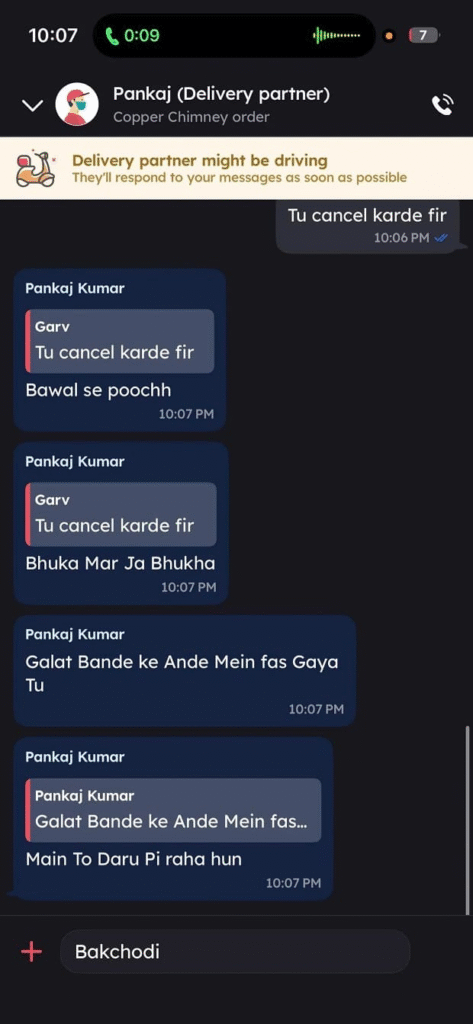Tap Pankaj (Delivery partner) header title
Screen dimensions: 473x1024
tap(221, 94)
